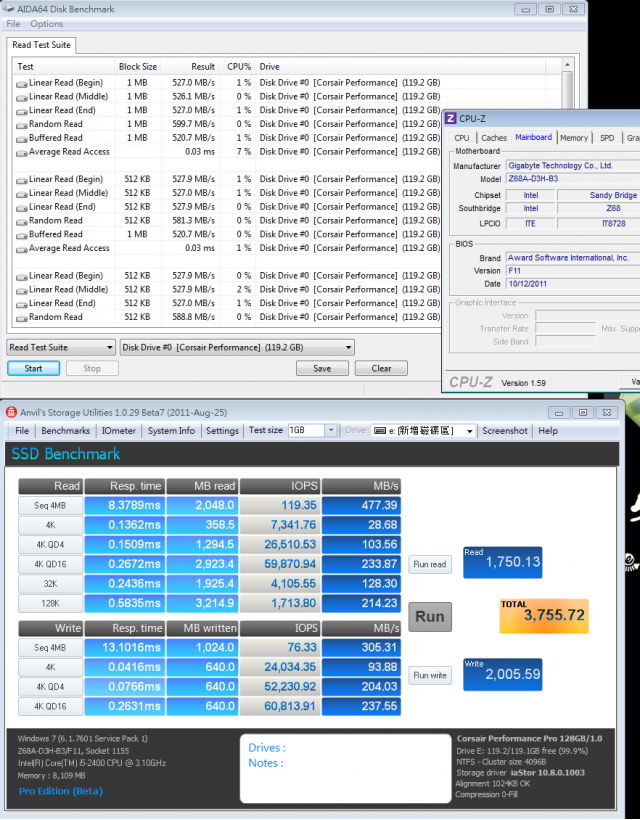Open Anvil's Settings menu
The image size is (640, 820).
(x=222, y=431)
